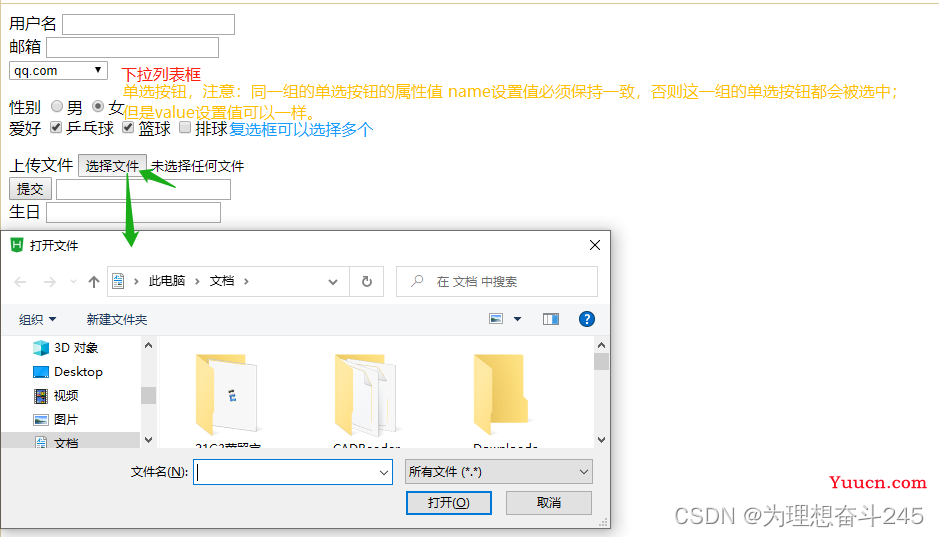This screenshot has height=537, width=939.
Task: Click the 选择文件 button
Action: click(x=112, y=166)
